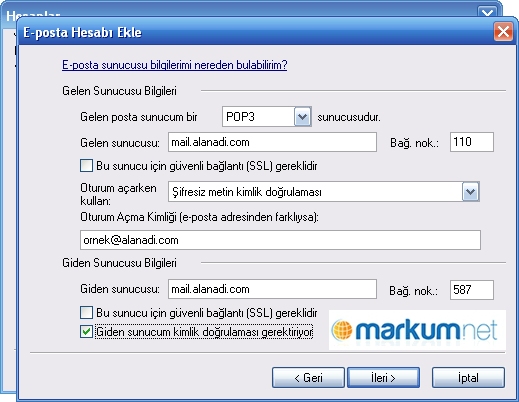Click the Gelen sunucusu field
The height and width of the screenshot is (402, 519).
coord(272,142)
